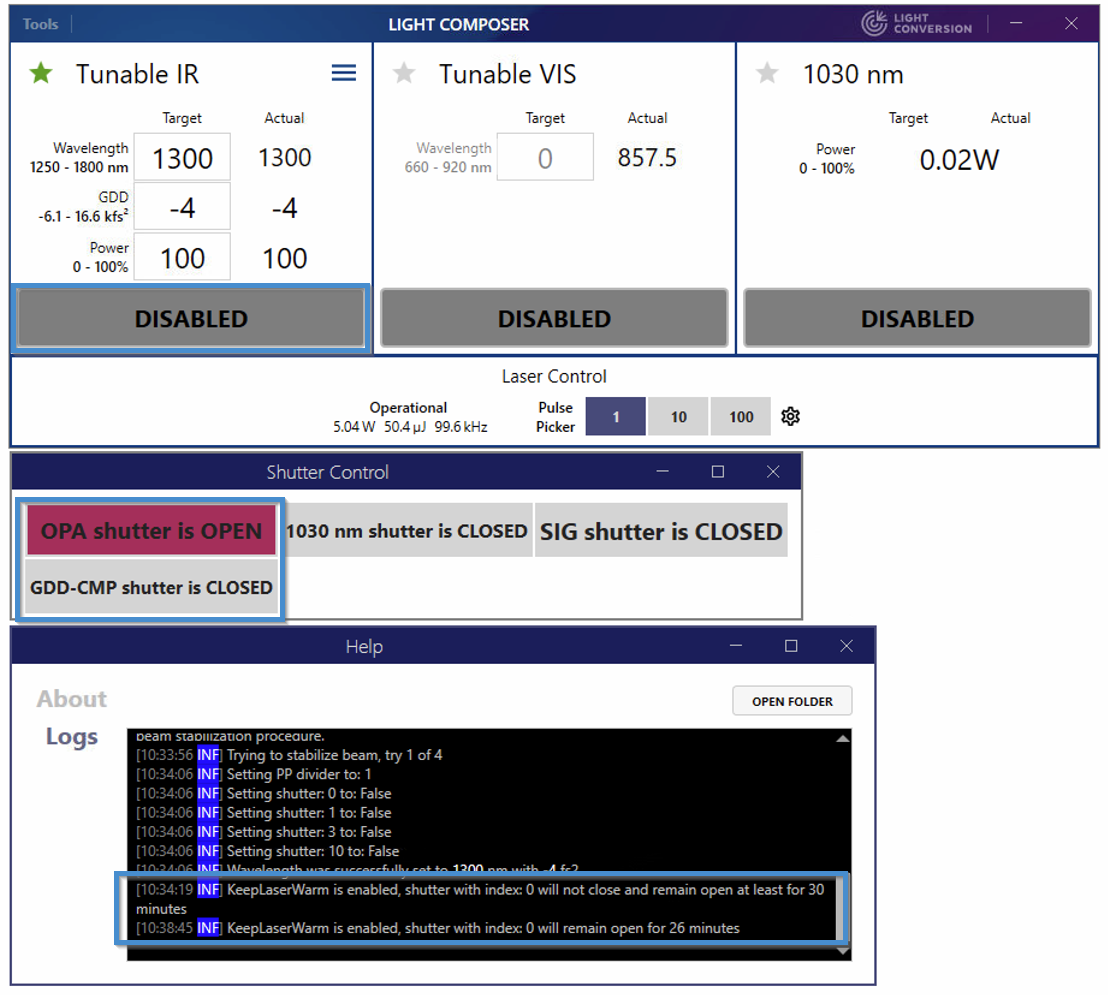This screenshot has height=995, width=1108.
Task: Click the log scrollbar down arrow
Action: [x=842, y=951]
